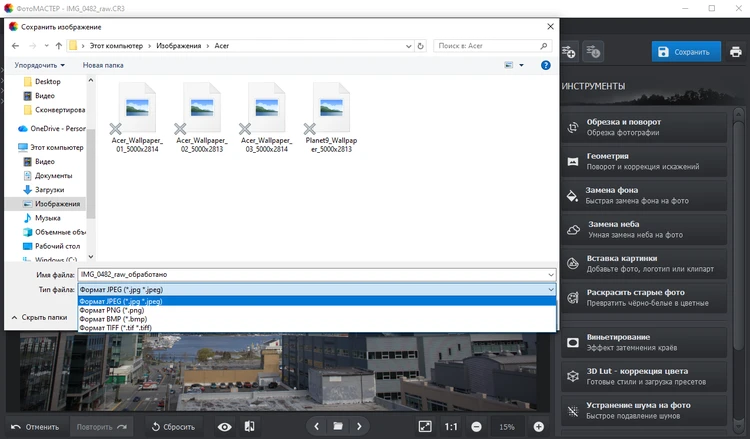The image size is (750, 439).
Task: Select Изображения in the navigation tree
Action: [x=57, y=203]
